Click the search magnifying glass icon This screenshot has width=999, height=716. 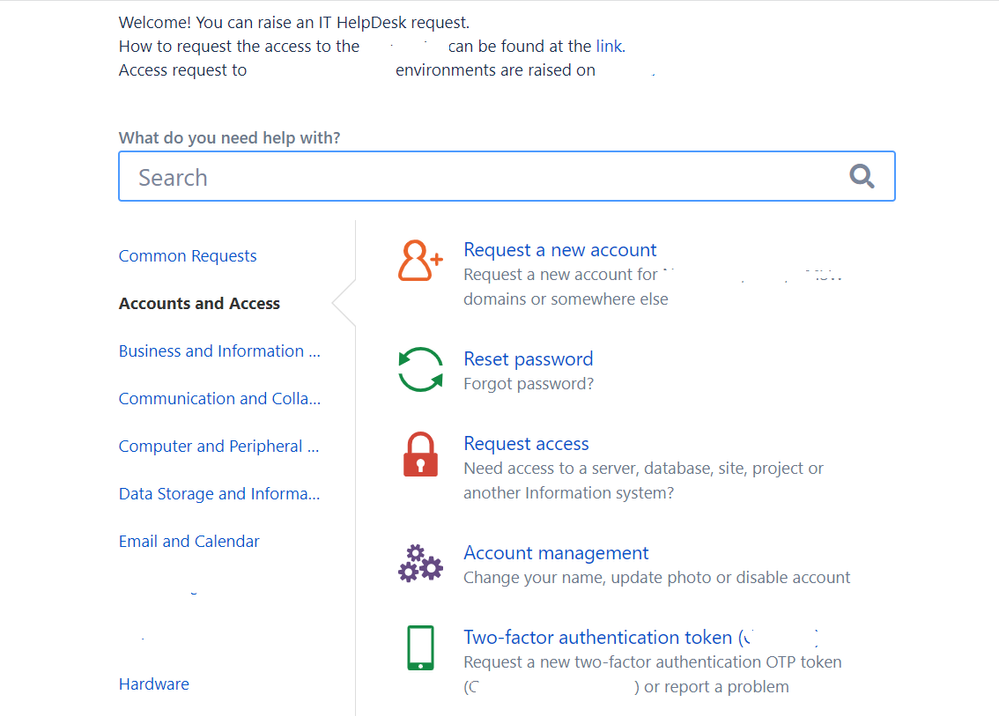click(862, 177)
